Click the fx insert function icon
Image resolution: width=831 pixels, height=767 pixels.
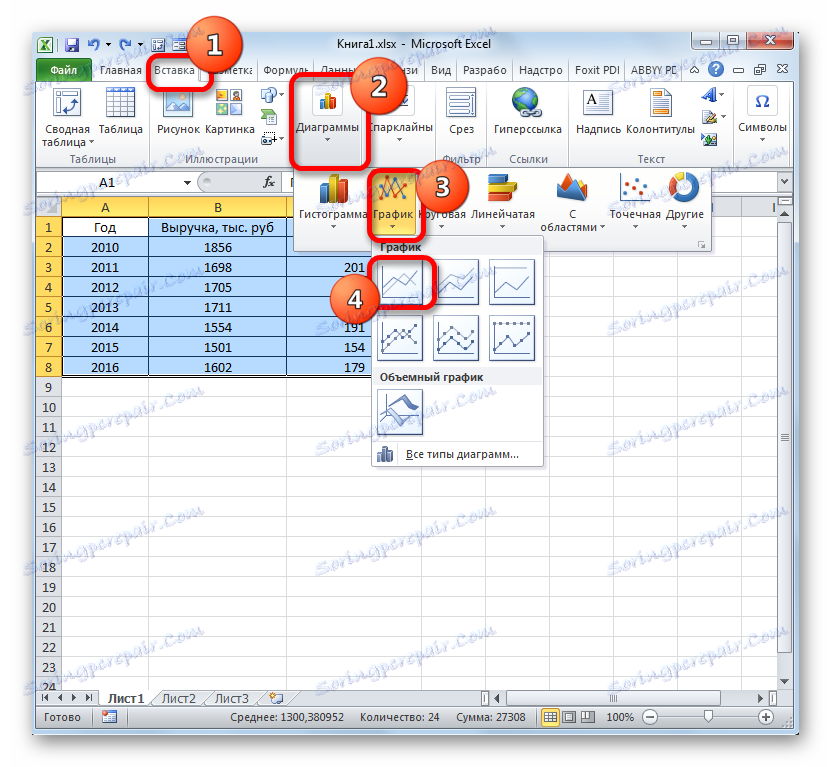pyautogui.click(x=269, y=182)
